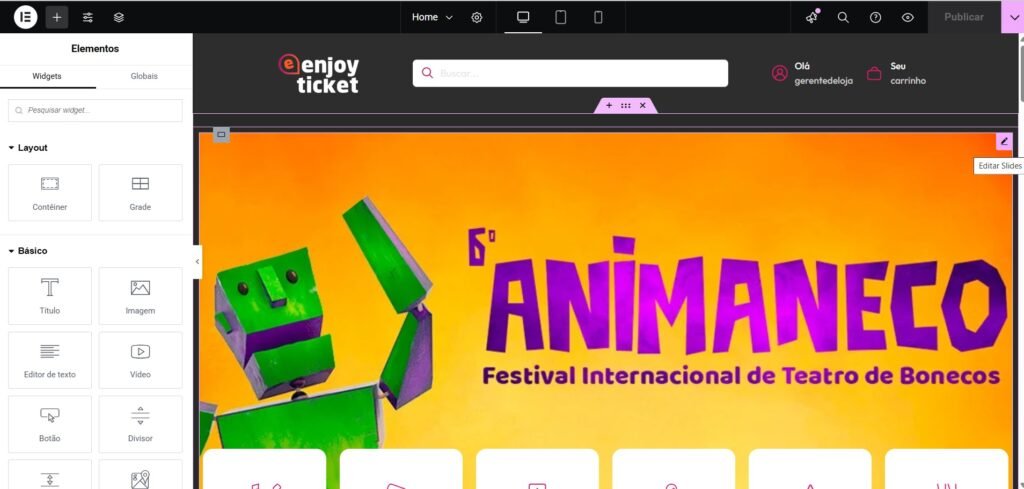This screenshot has width=1024, height=489.
Task: Collapse the Layout widget section
Action: (x=28, y=148)
